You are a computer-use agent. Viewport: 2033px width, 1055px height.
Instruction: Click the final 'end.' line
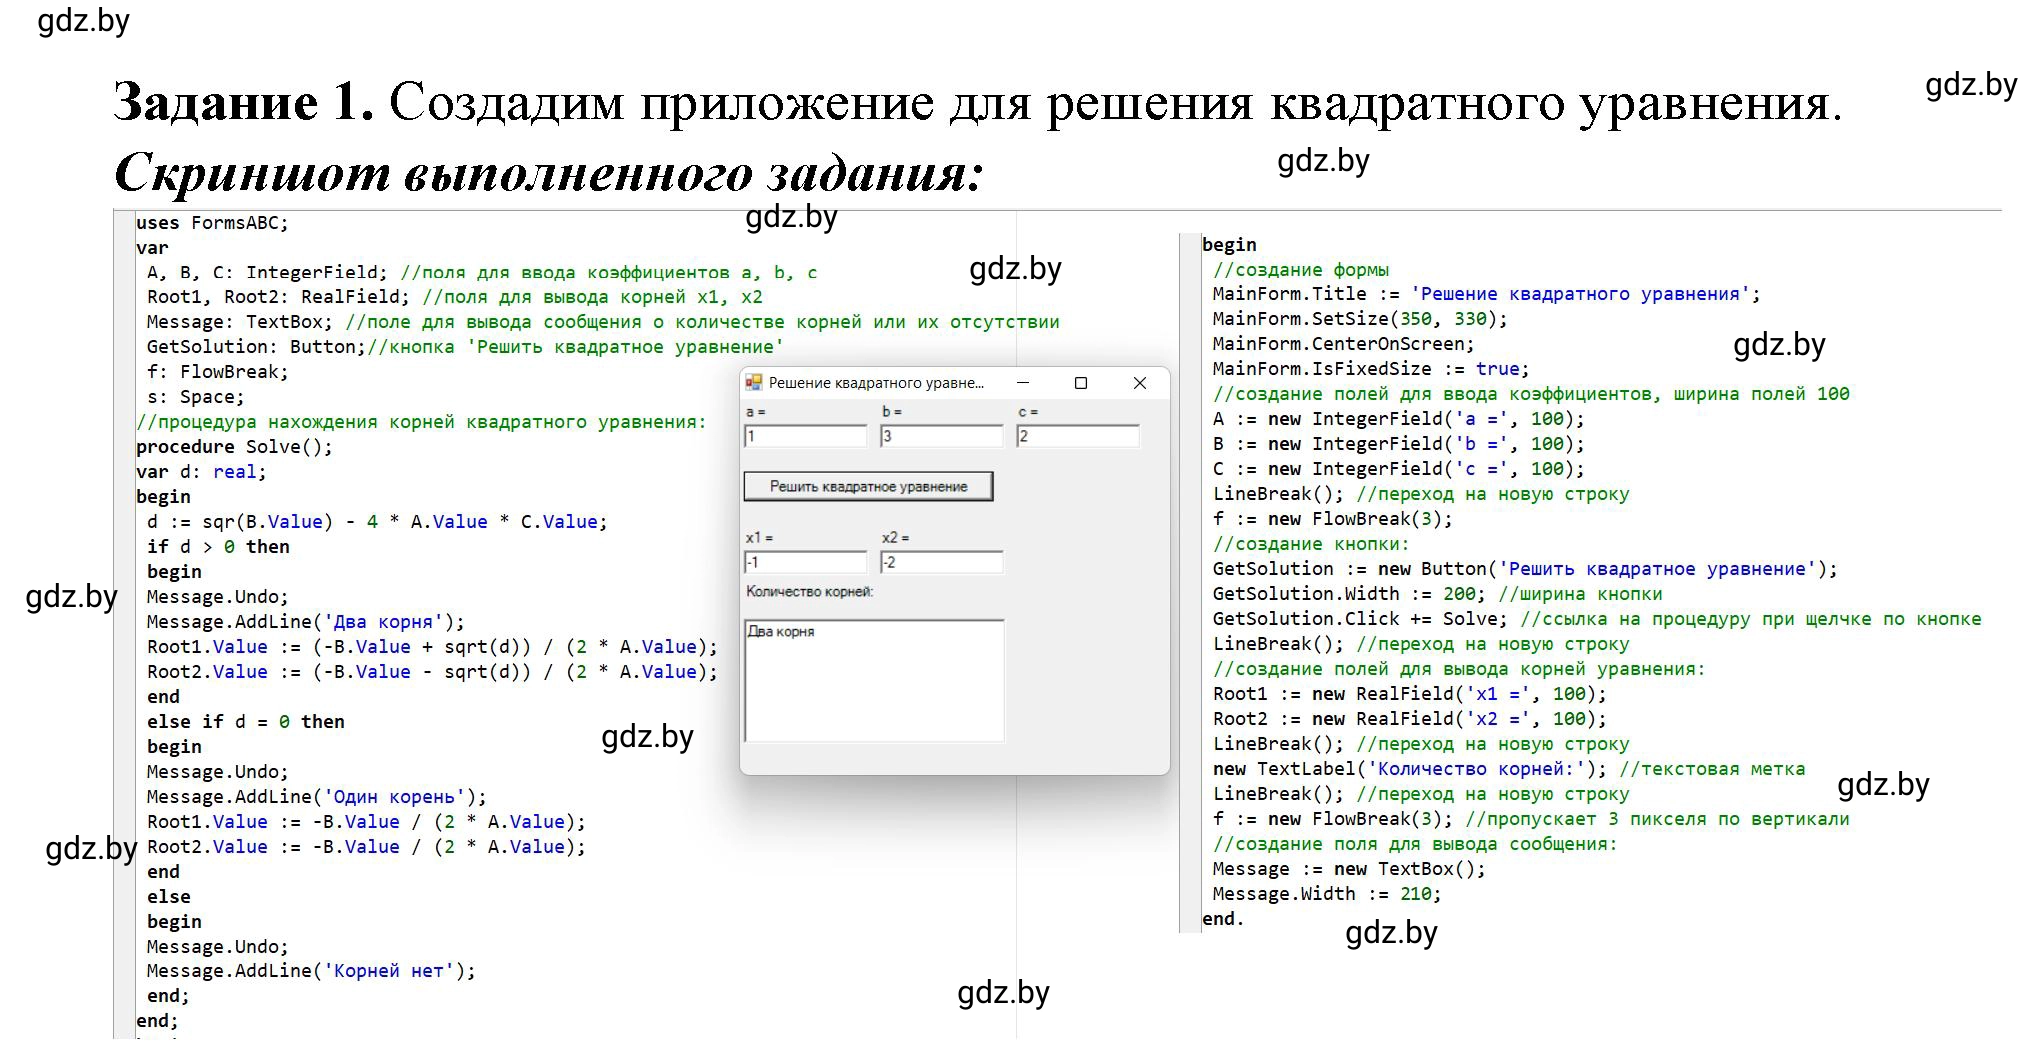[x=1223, y=919]
